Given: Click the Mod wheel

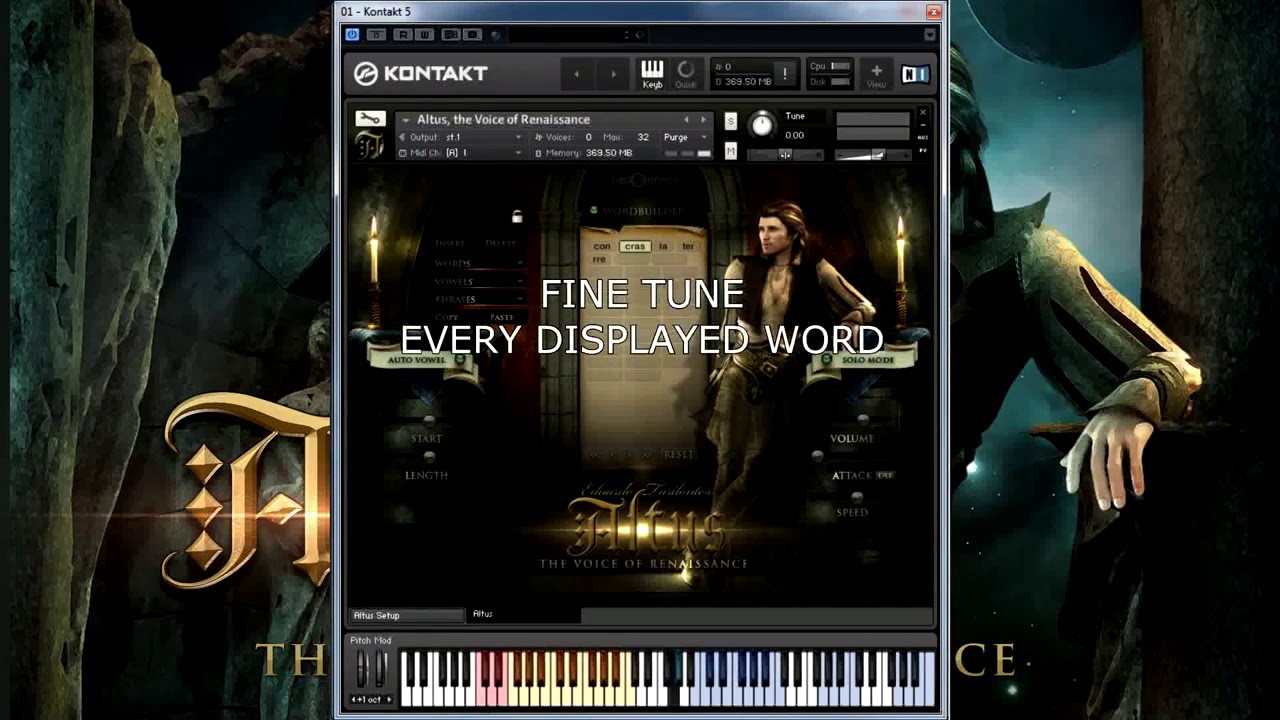Looking at the screenshot, I should pyautogui.click(x=380, y=668).
